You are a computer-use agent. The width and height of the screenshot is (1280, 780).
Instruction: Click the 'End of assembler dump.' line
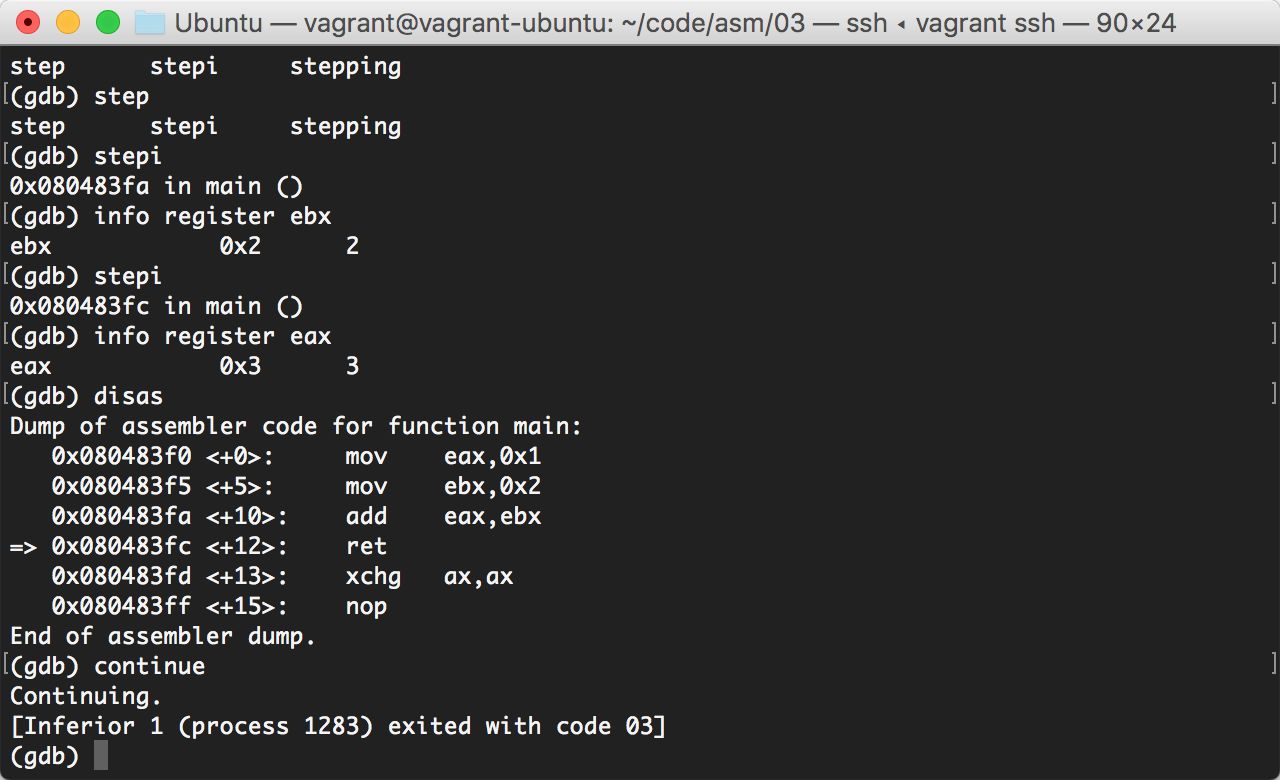[x=163, y=636]
